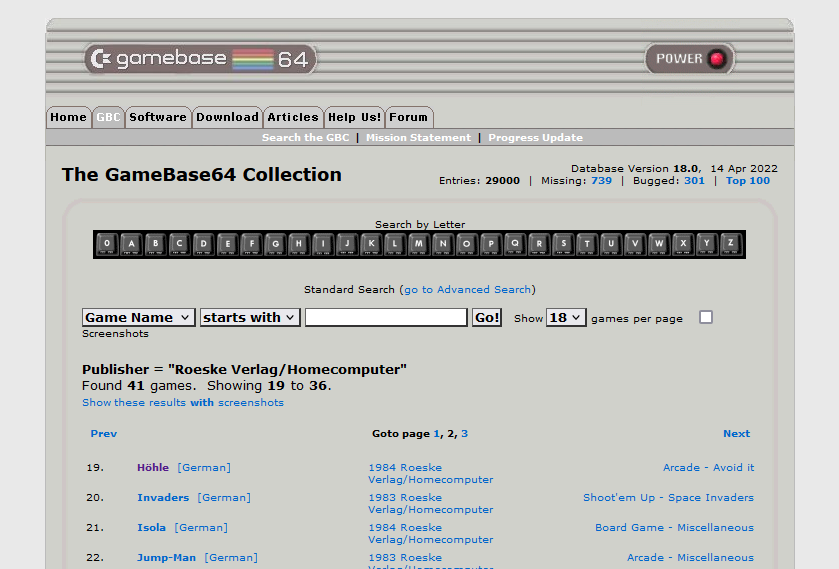Screen dimensions: 839x569
Task: Focus the search text input field
Action: (386, 317)
